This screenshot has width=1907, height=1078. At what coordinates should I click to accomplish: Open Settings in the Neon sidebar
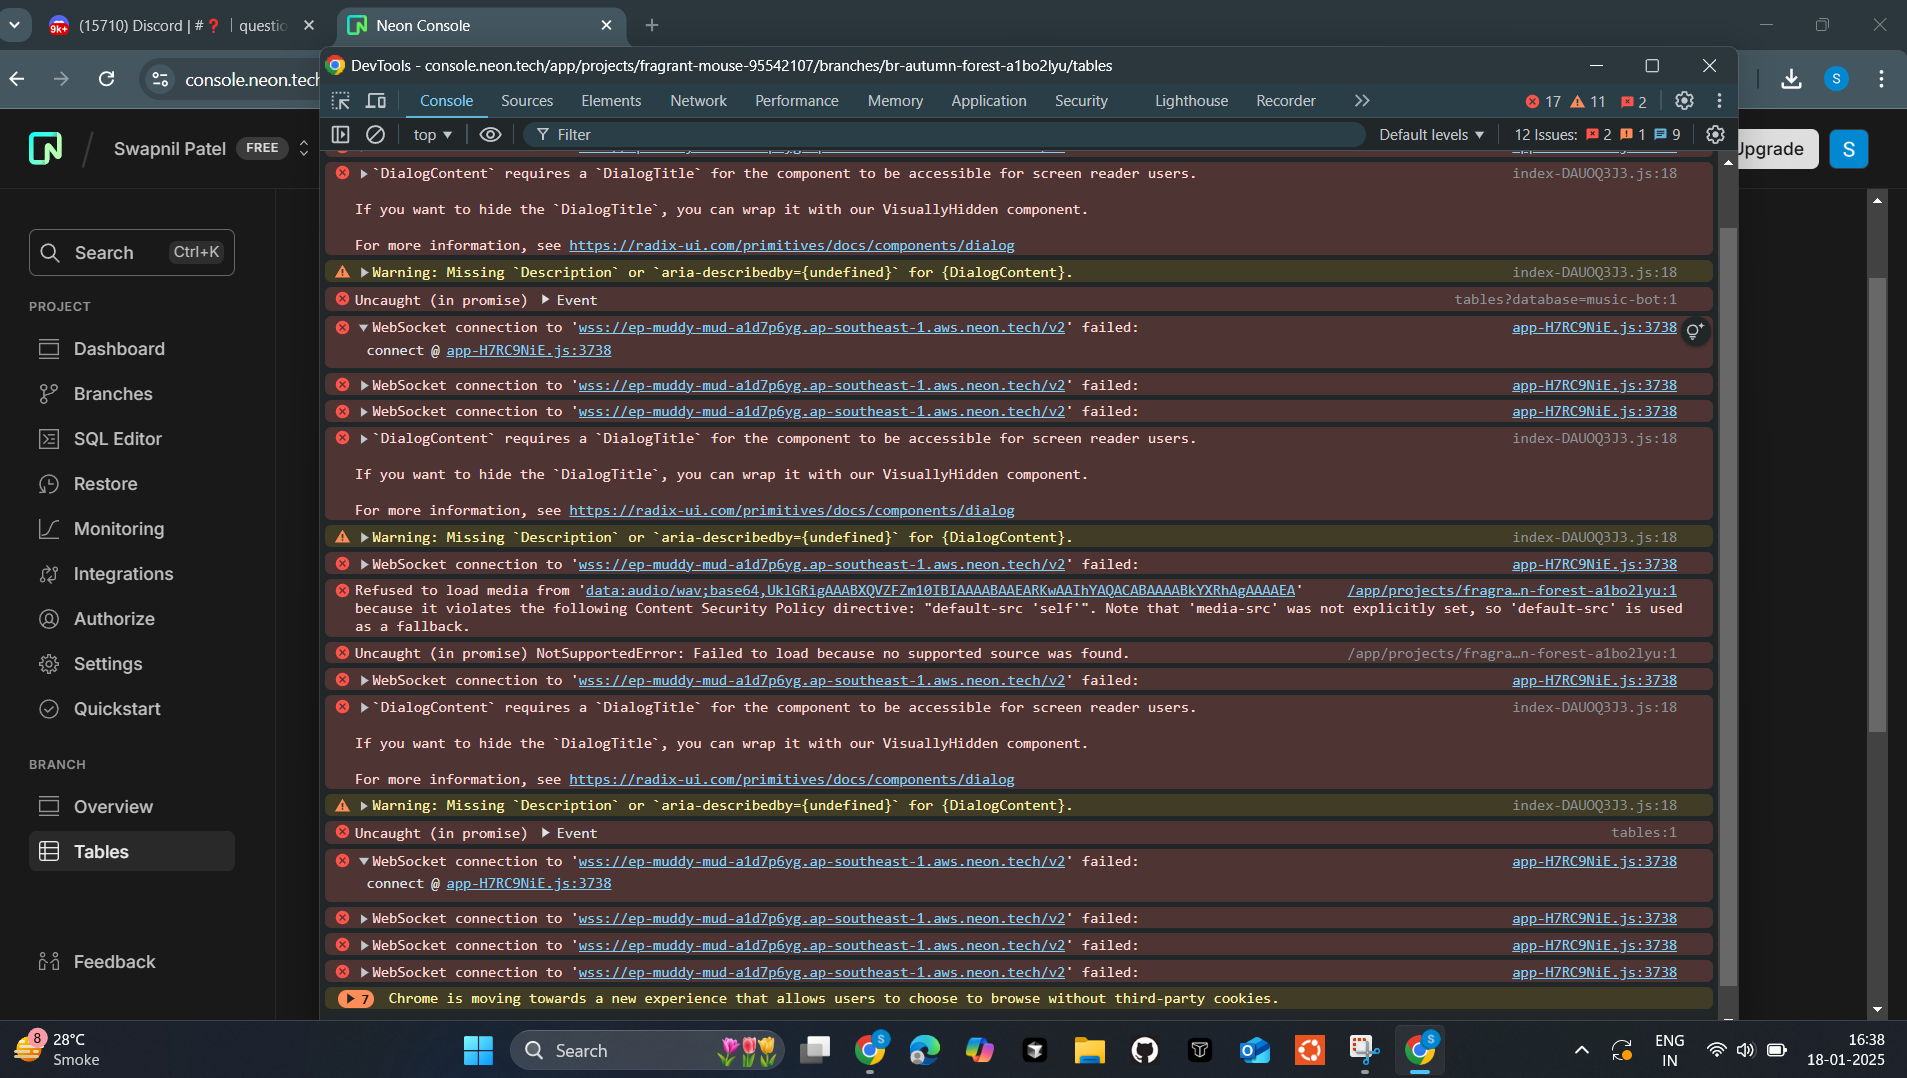click(x=132, y=664)
